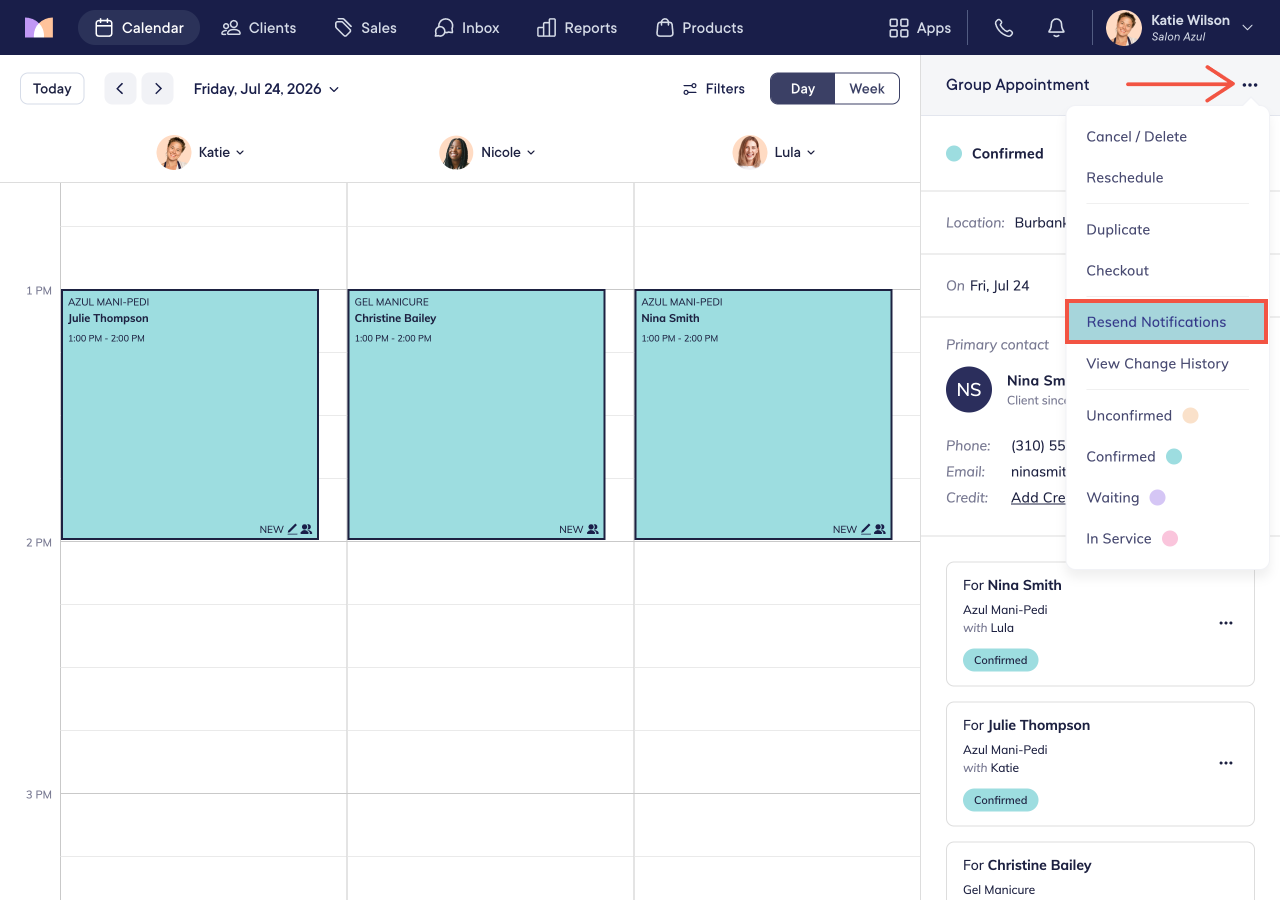This screenshot has height=900, width=1280.
Task: Open the Calendar tab
Action: pos(139,28)
